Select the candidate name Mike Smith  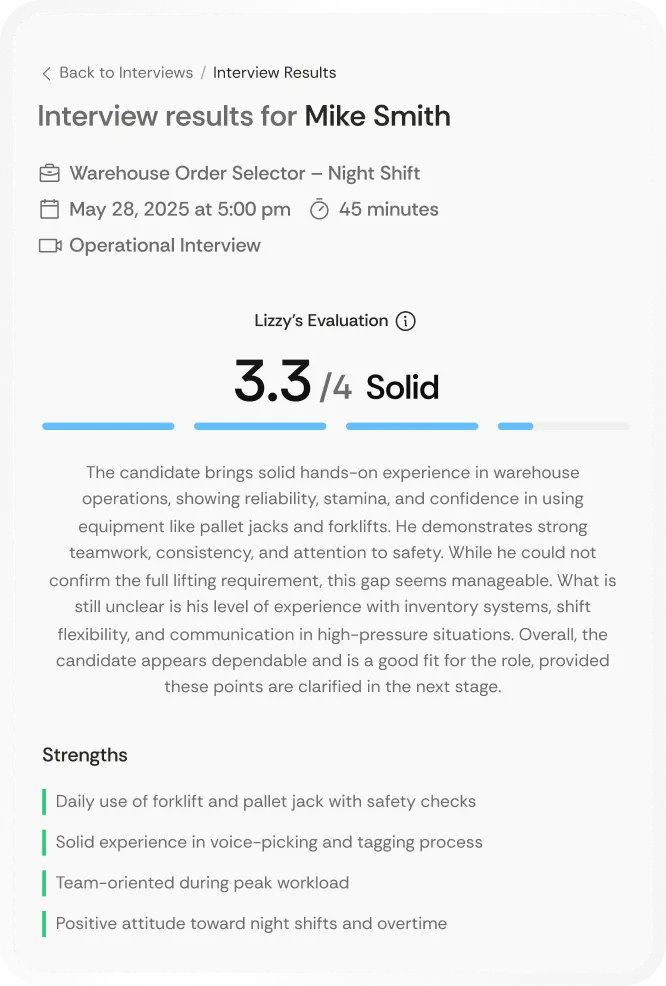click(x=377, y=116)
